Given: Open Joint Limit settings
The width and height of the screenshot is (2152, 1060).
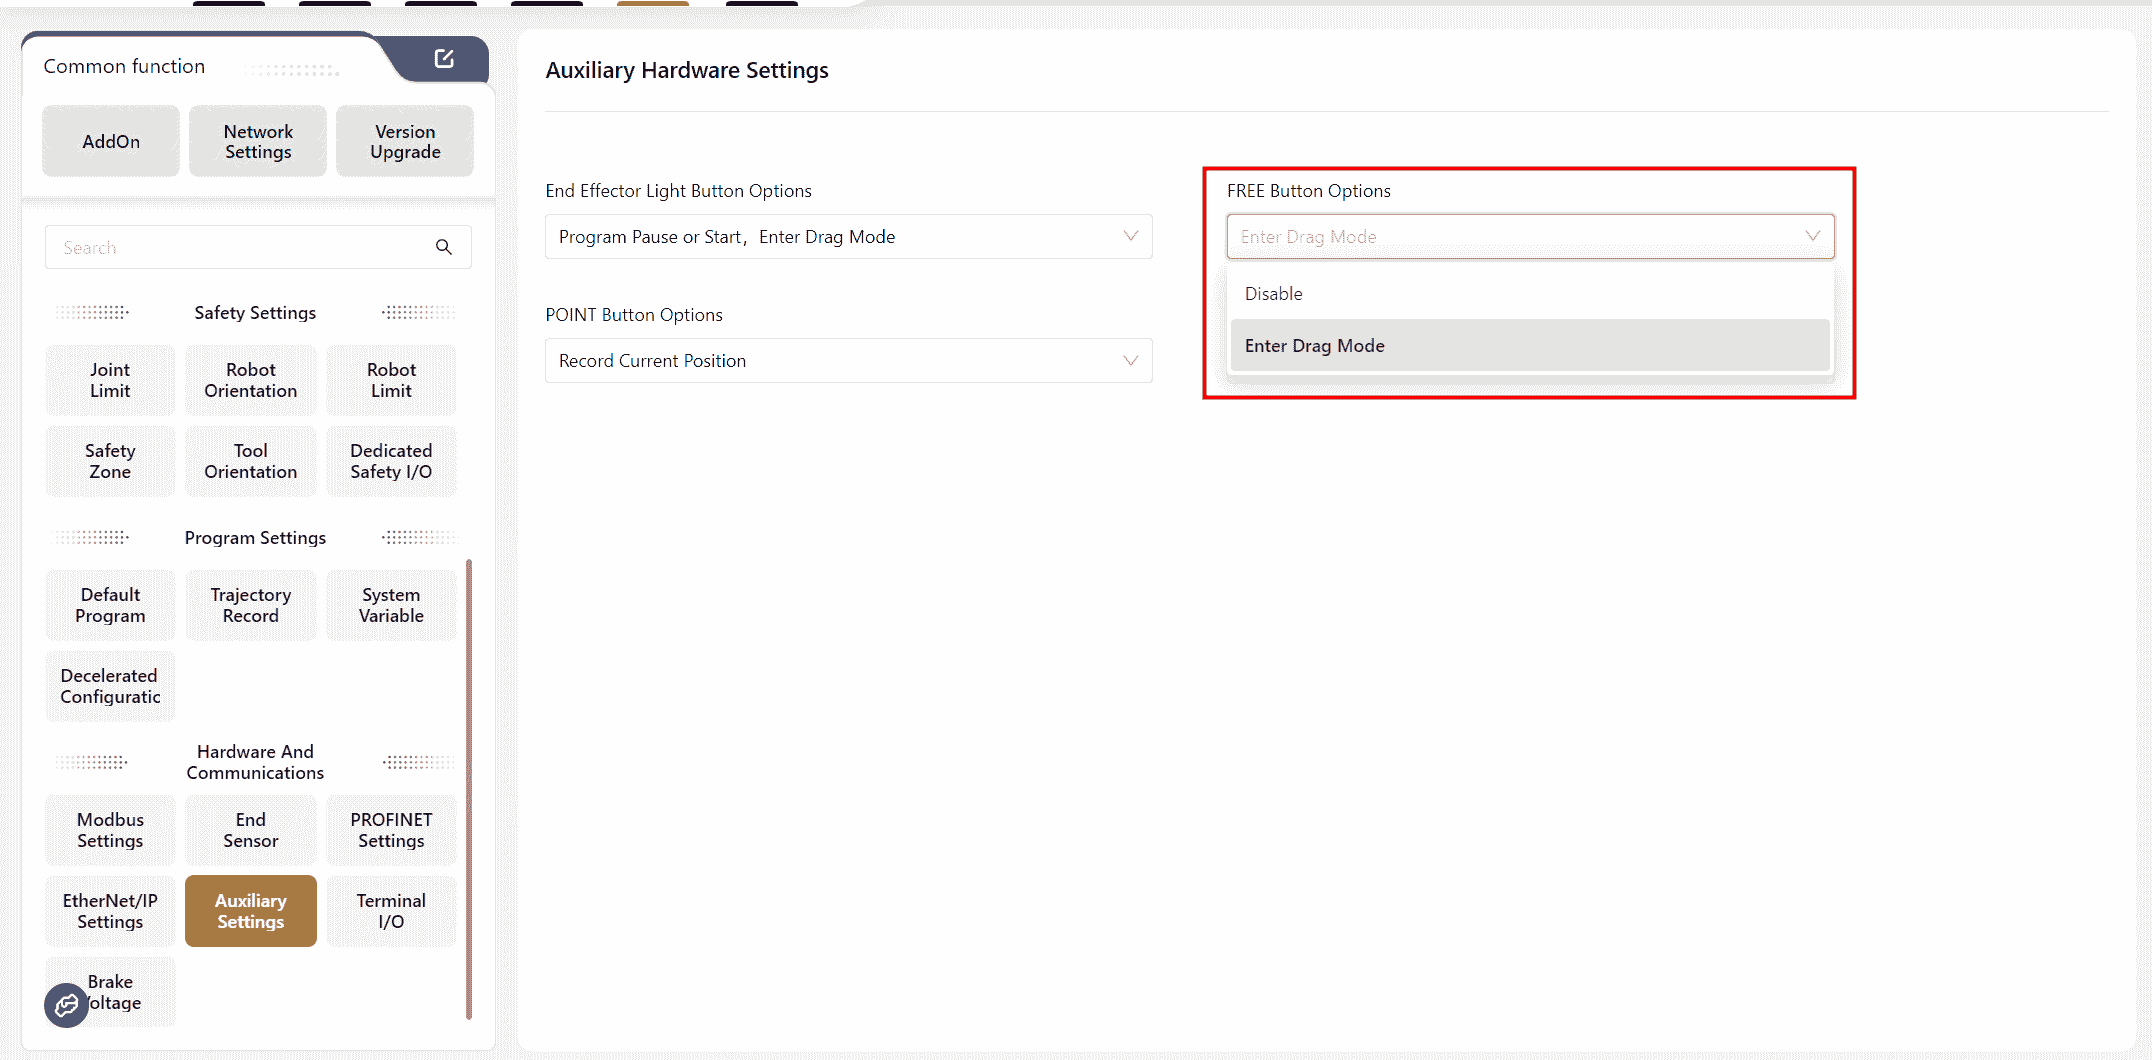Looking at the screenshot, I should tap(110, 380).
